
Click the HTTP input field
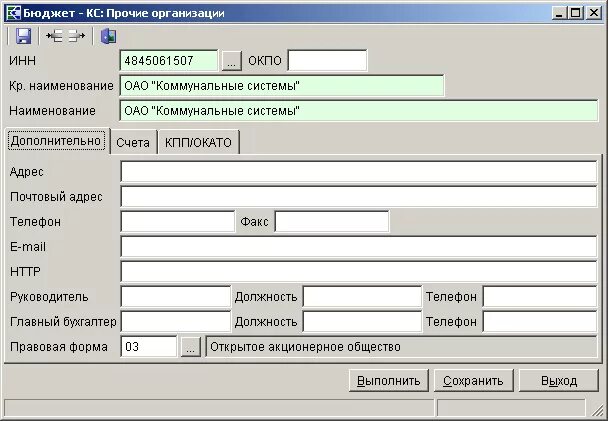tap(359, 272)
